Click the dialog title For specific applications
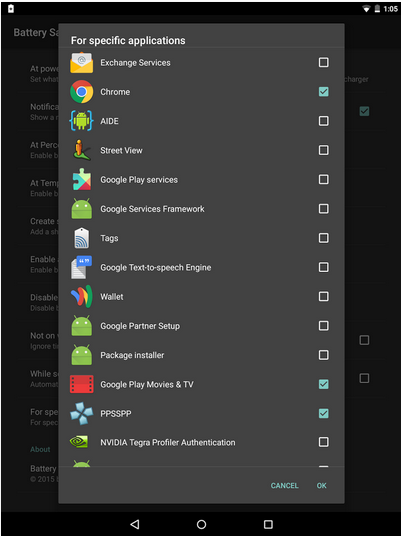Screen dimensions: 401x536 coord(128,40)
